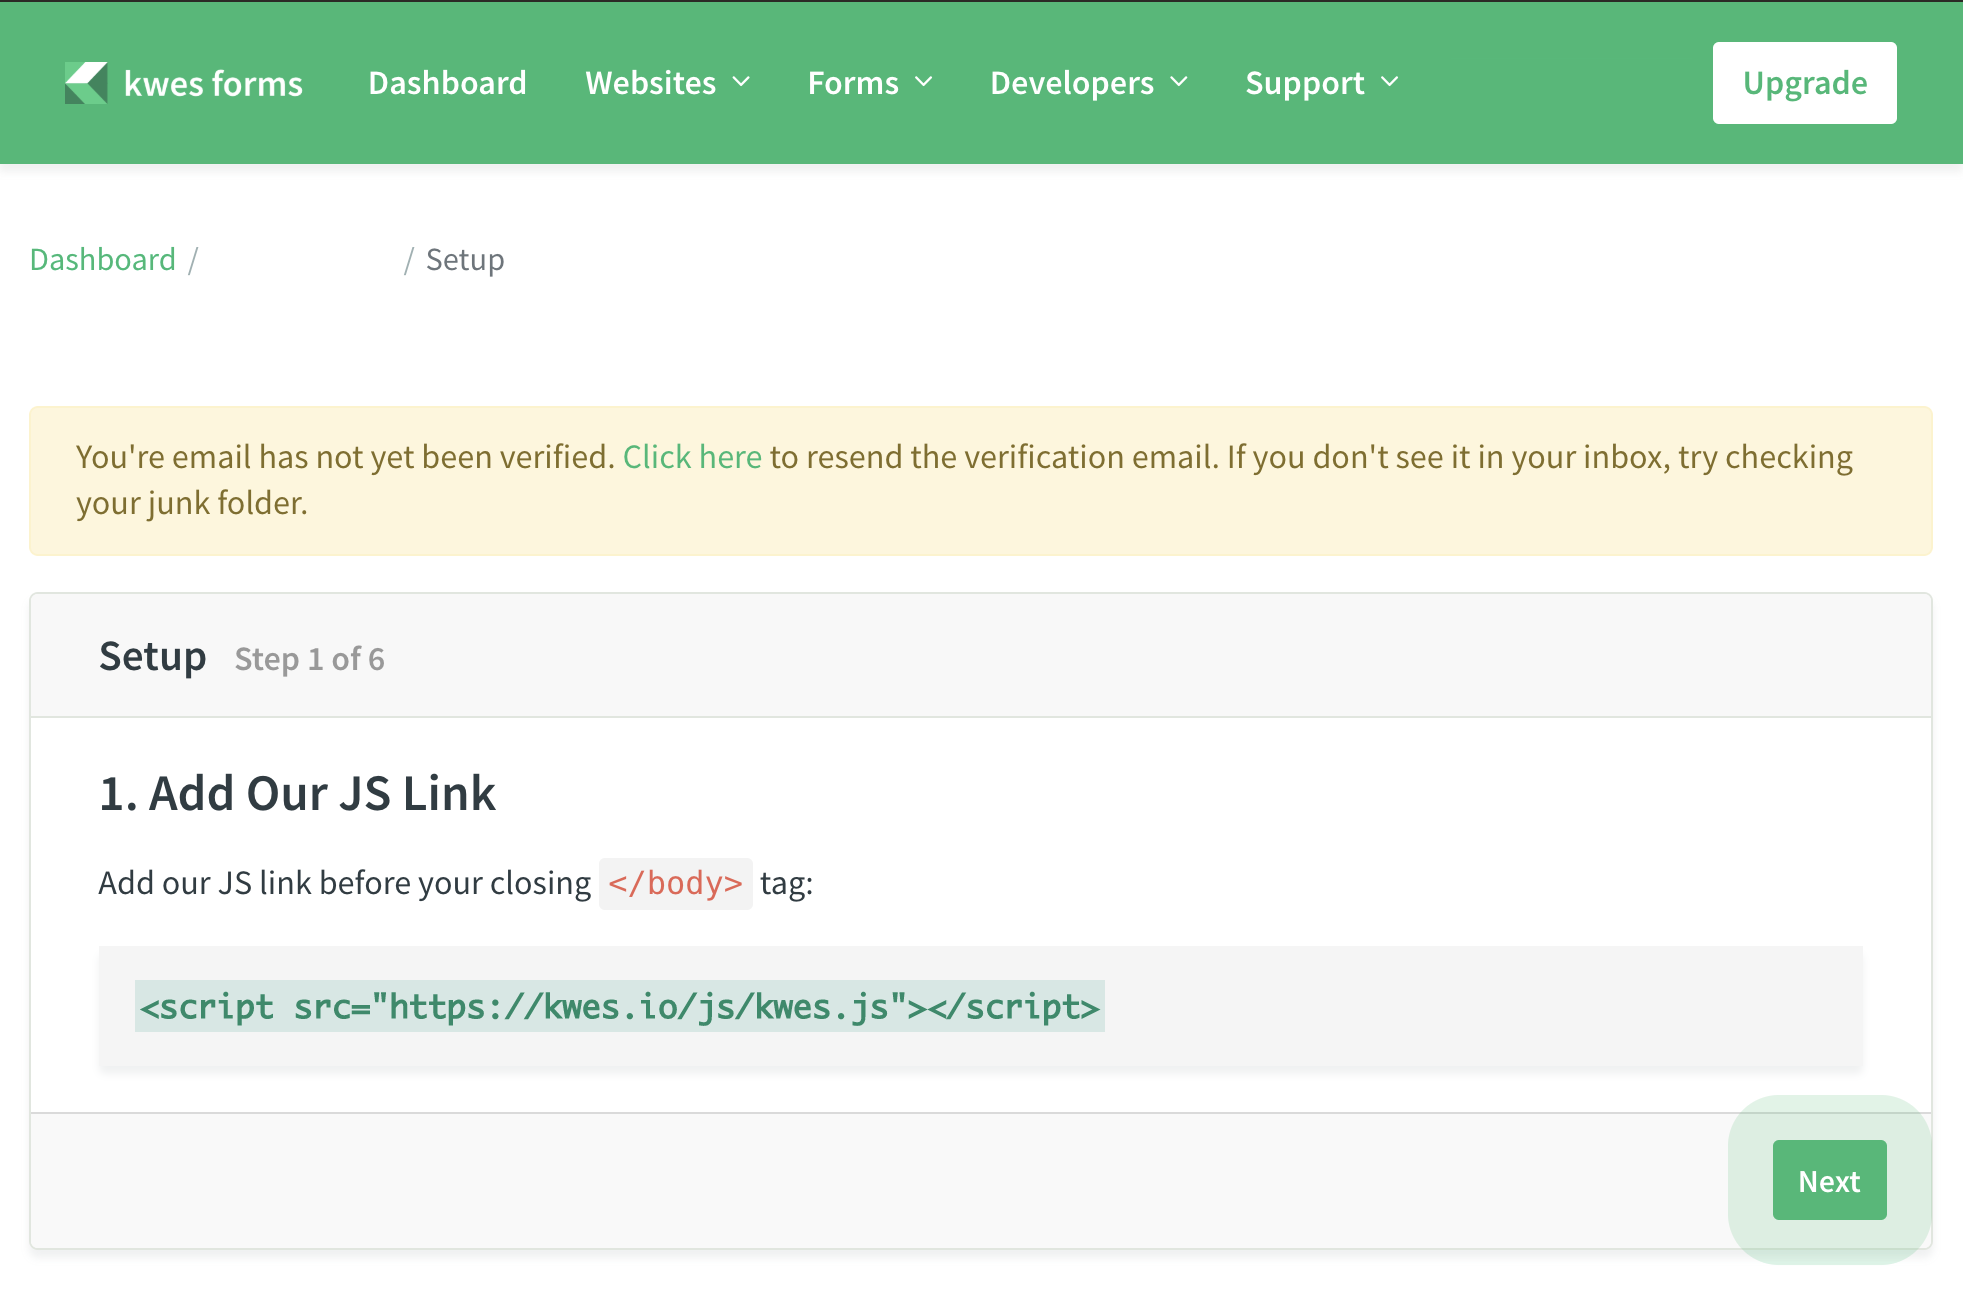This screenshot has width=1963, height=1301.
Task: Open the Developers menu
Action: click(x=1089, y=83)
